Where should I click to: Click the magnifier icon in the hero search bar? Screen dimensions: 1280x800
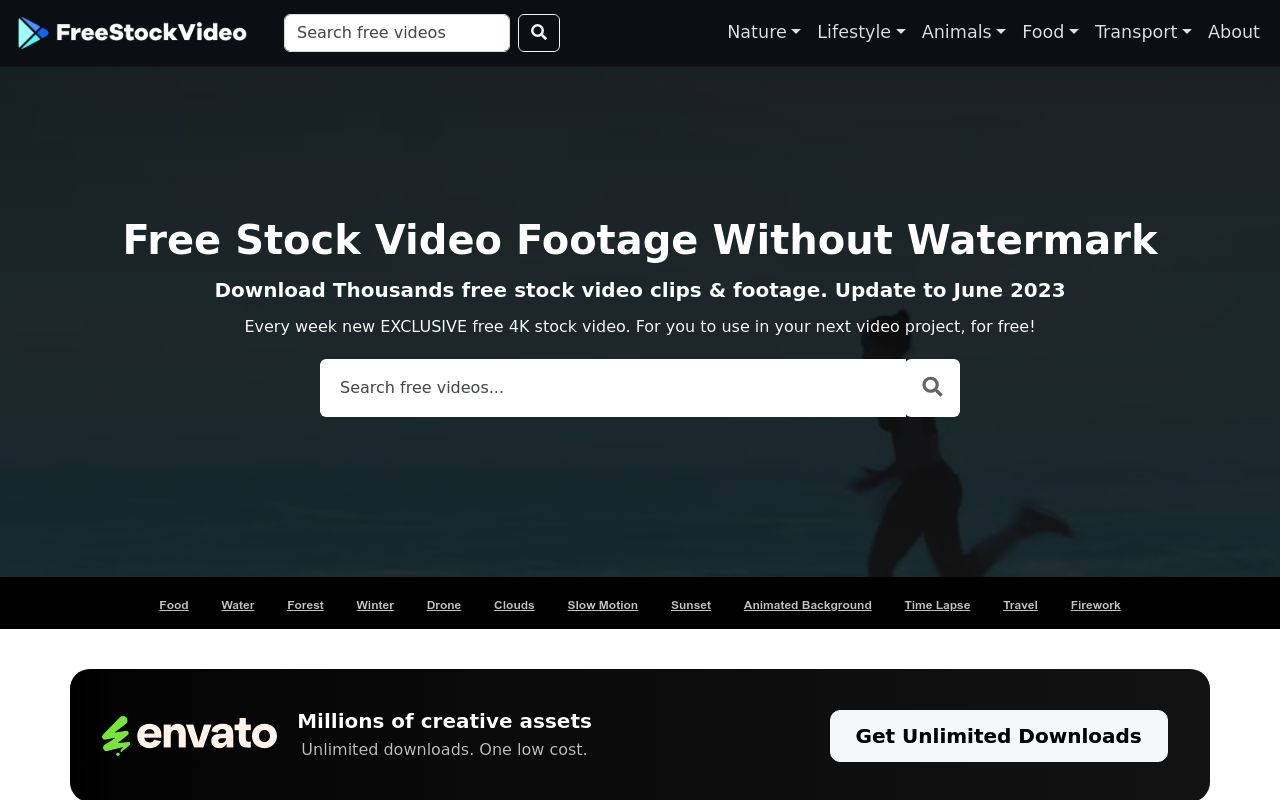(932, 387)
